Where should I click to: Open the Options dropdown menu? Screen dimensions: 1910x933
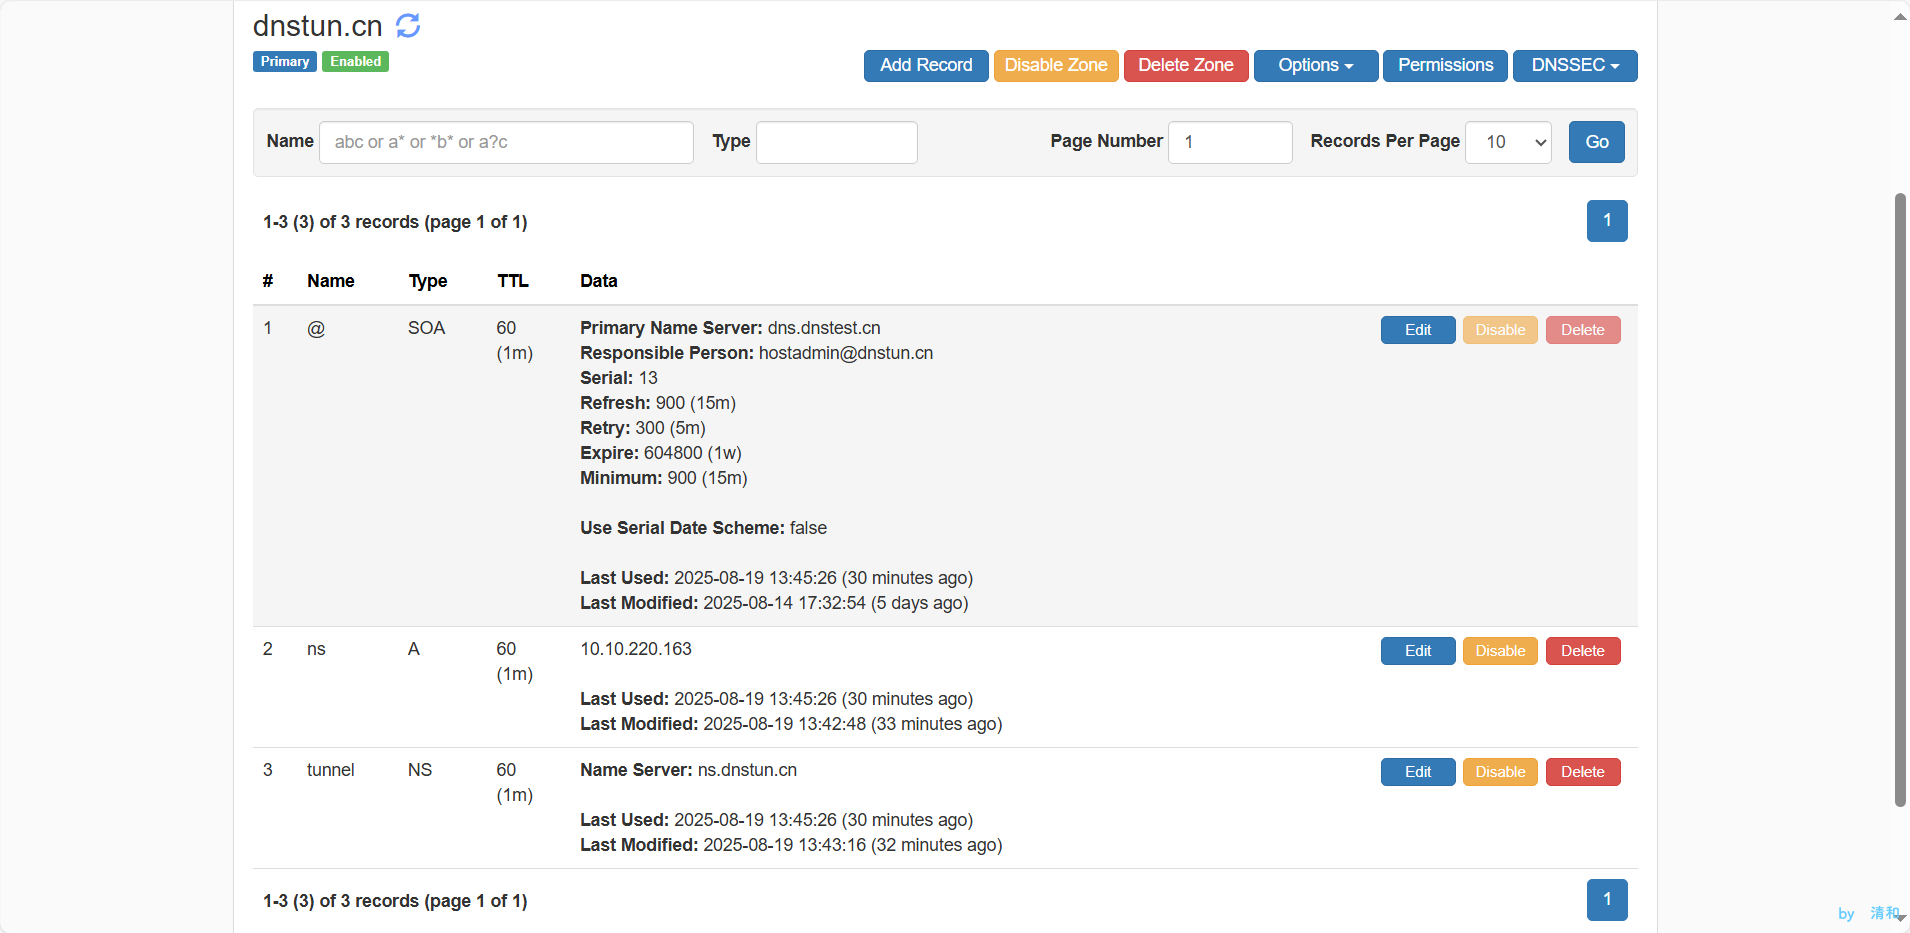click(x=1315, y=66)
